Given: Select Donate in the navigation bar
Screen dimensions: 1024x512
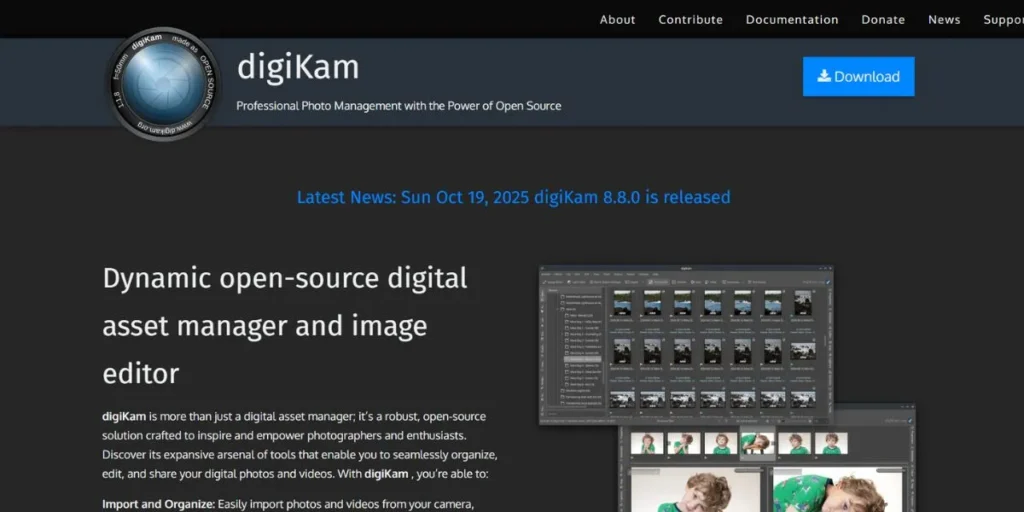Looking at the screenshot, I should coord(883,19).
